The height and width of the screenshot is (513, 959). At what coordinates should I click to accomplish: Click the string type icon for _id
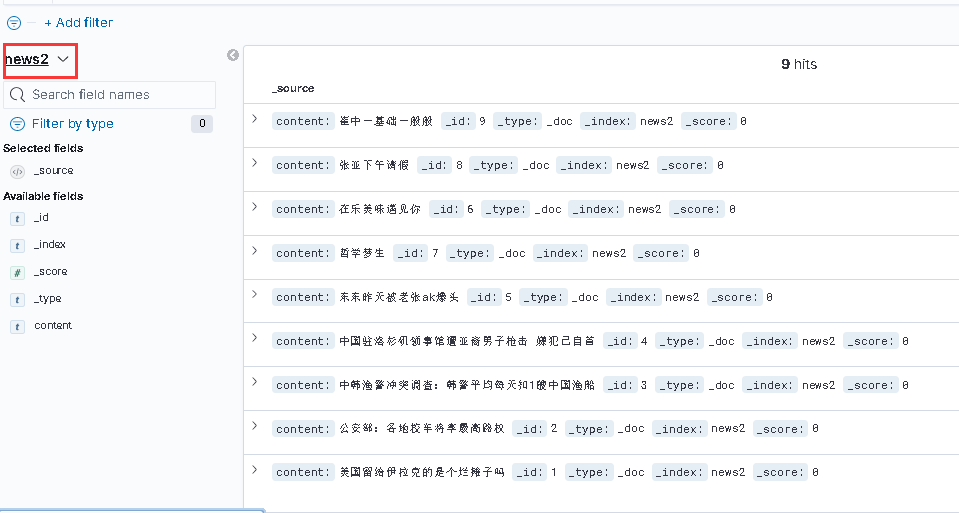[17, 218]
